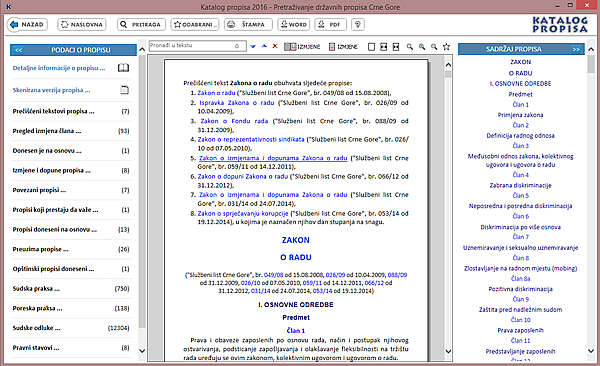Open 'Skenirana verzija propisa' page icon
Image resolution: width=600 pixels, height=366 pixels.
pyautogui.click(x=124, y=90)
